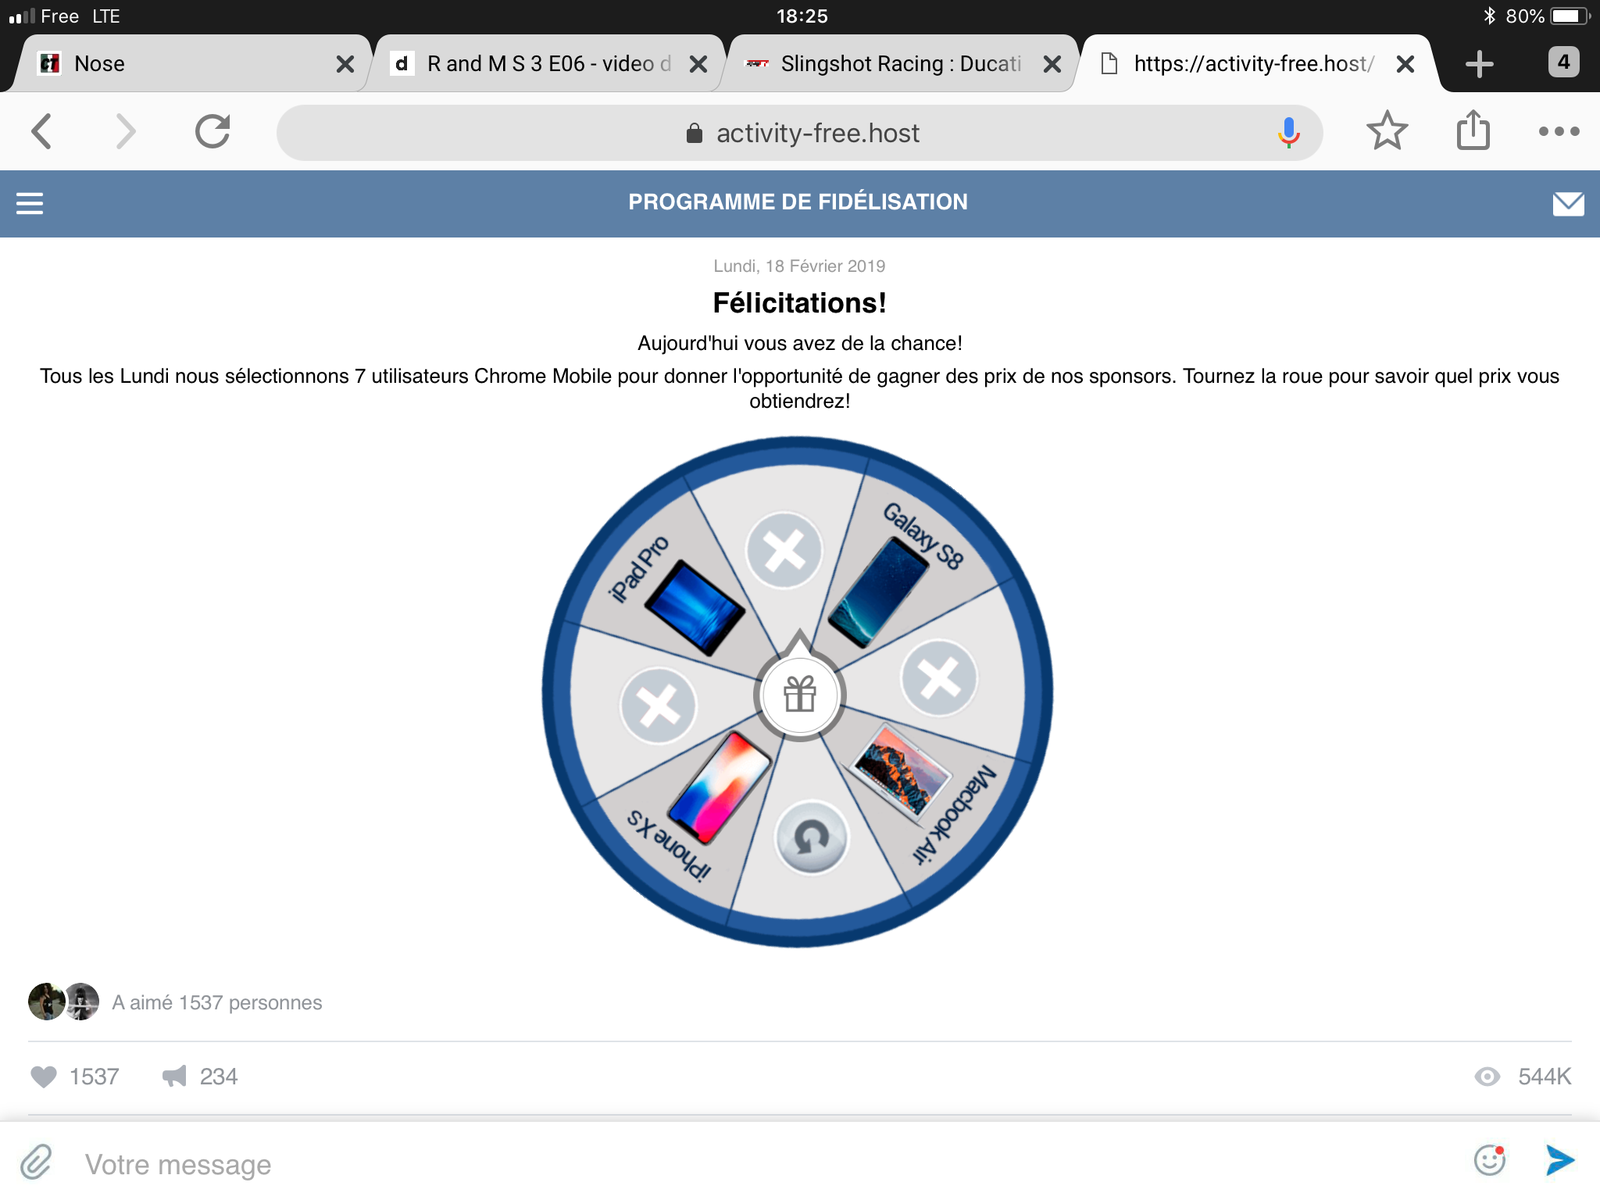Go back with the browser back arrow
Viewport: 1600px width, 1200px height.
[x=42, y=131]
